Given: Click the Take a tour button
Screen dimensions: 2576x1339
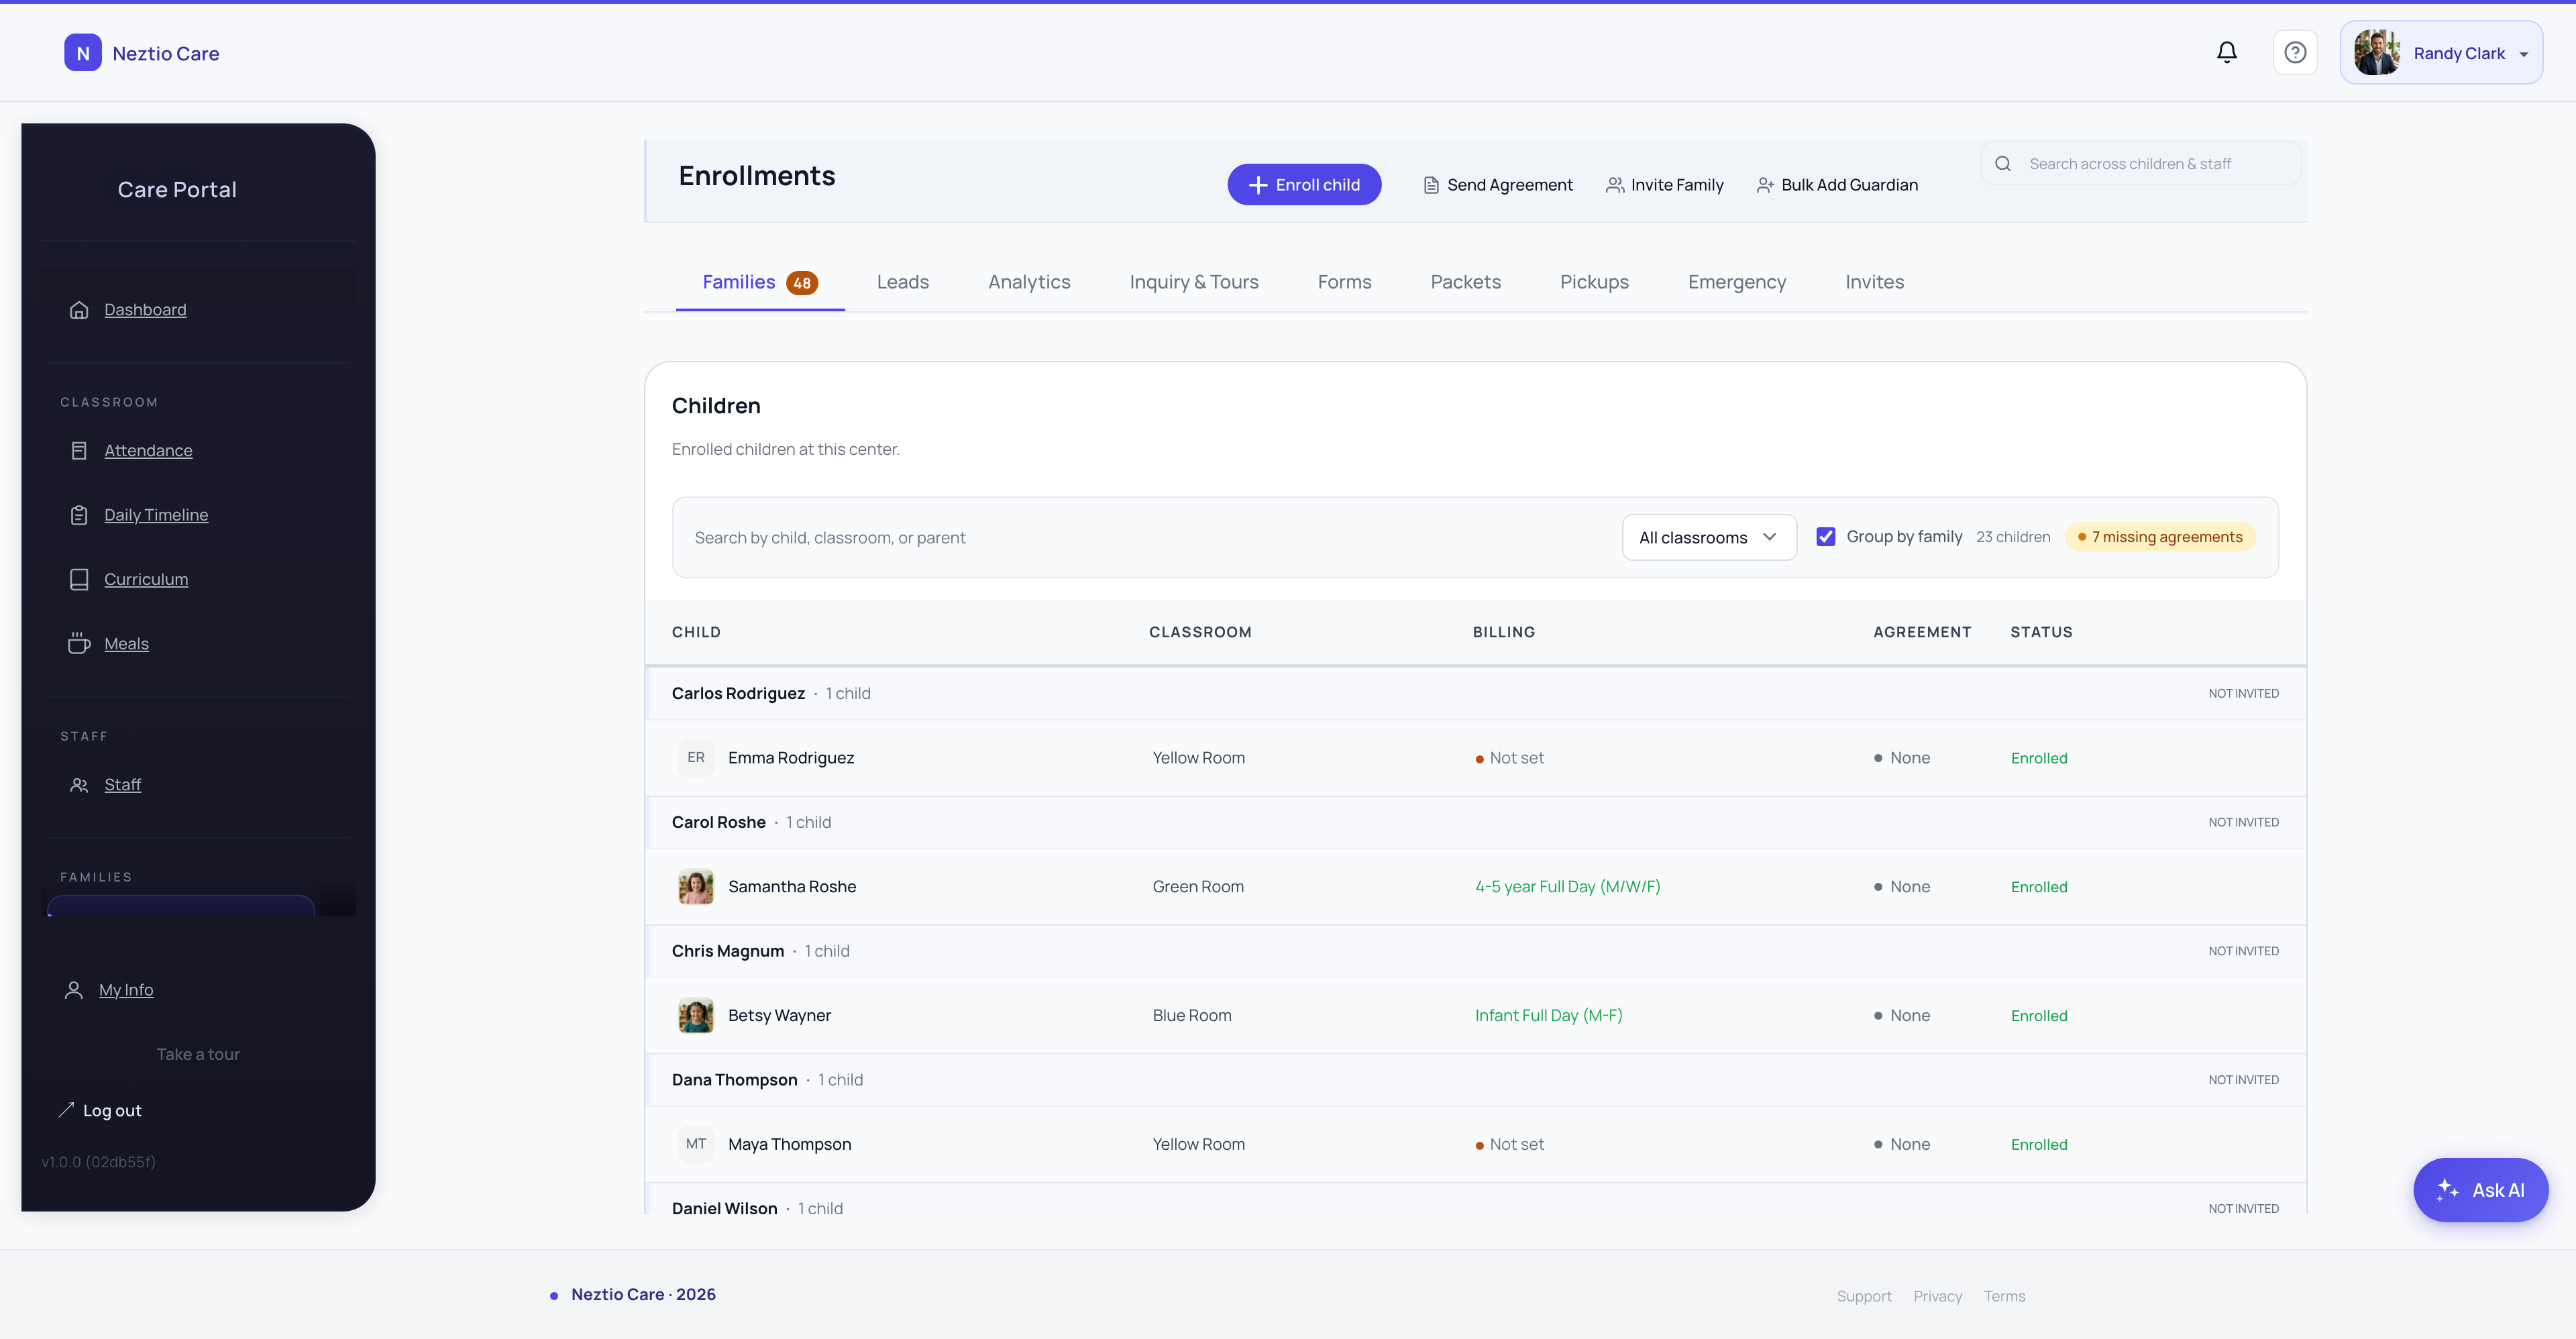Looking at the screenshot, I should (198, 1054).
